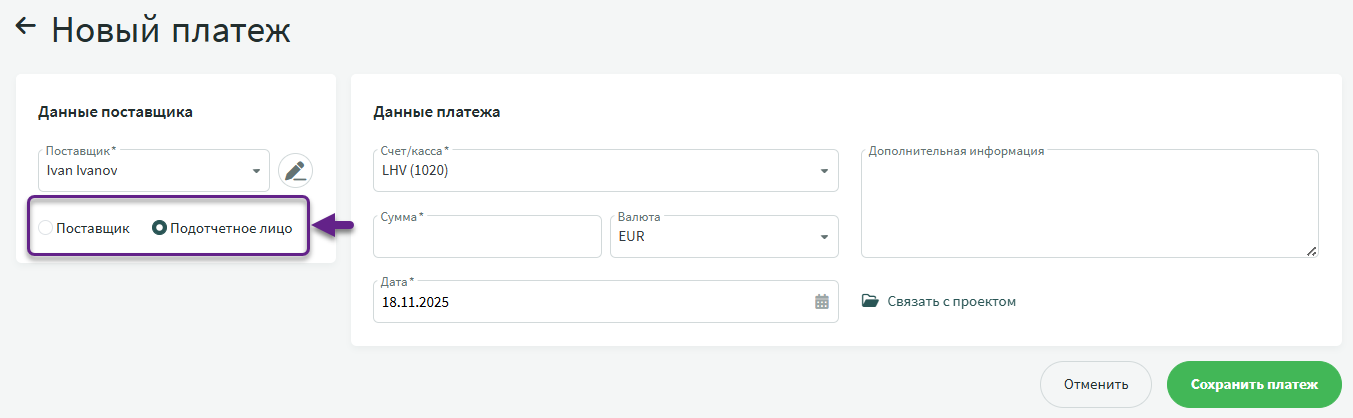Open the calendar icon in Дата field
The image size is (1353, 418).
point(822,302)
